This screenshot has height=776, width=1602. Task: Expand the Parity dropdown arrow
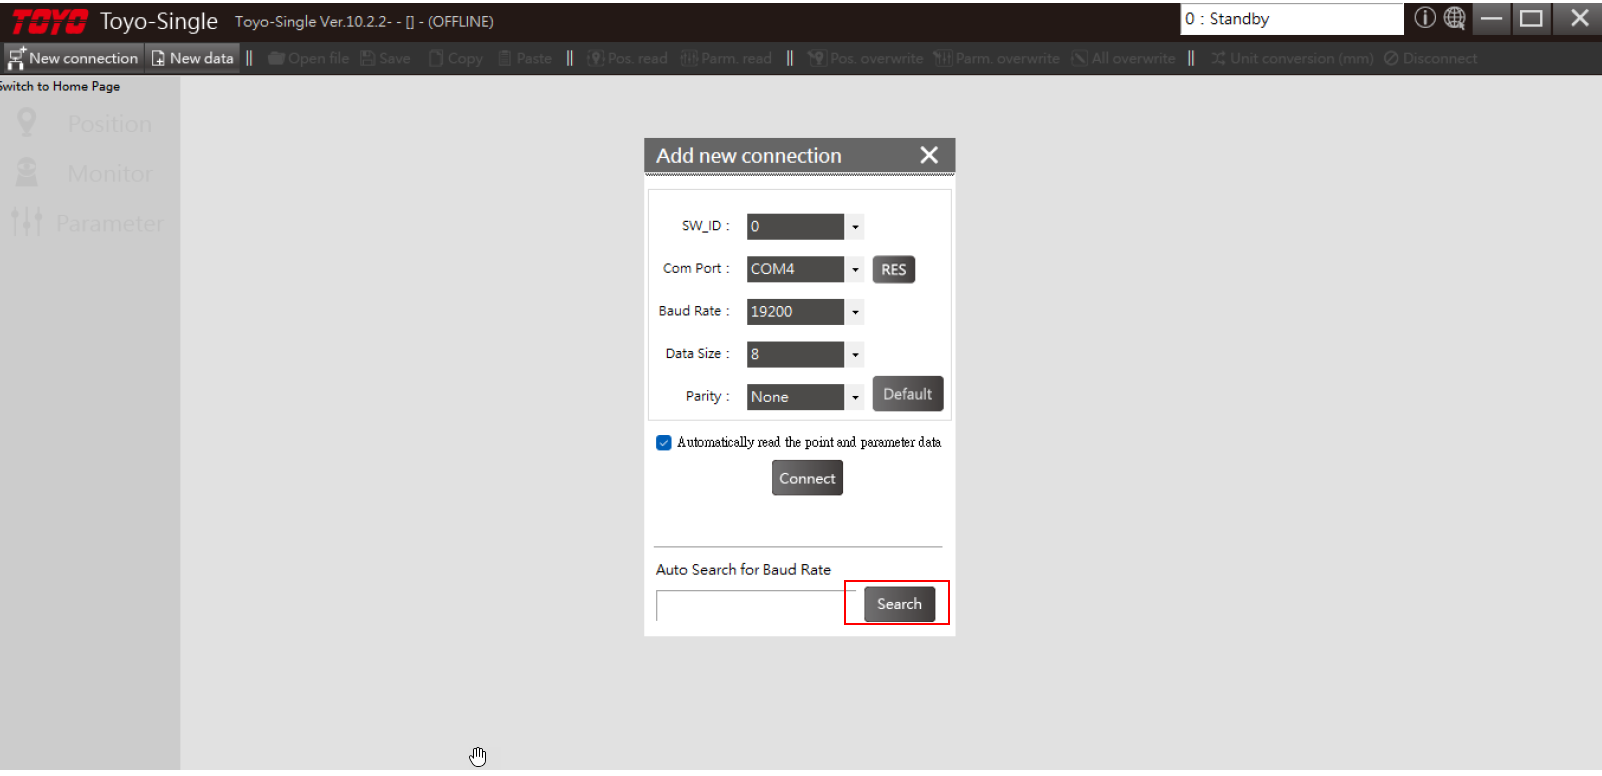pyautogui.click(x=855, y=397)
